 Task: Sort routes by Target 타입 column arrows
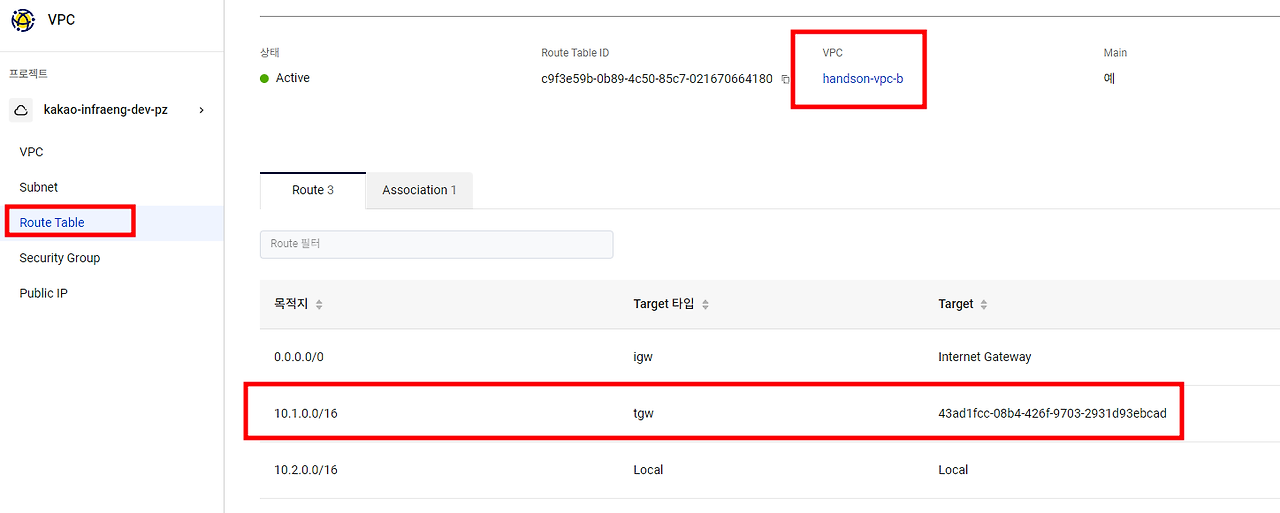pos(705,305)
